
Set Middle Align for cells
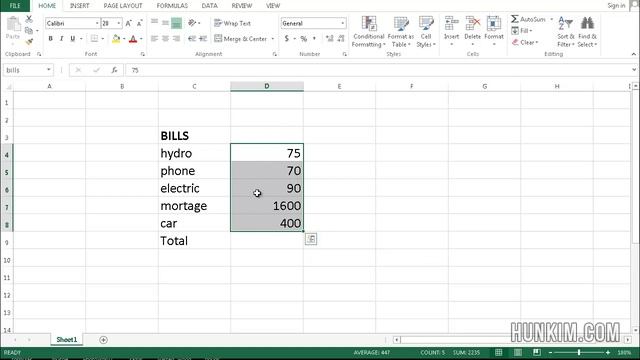point(165,23)
